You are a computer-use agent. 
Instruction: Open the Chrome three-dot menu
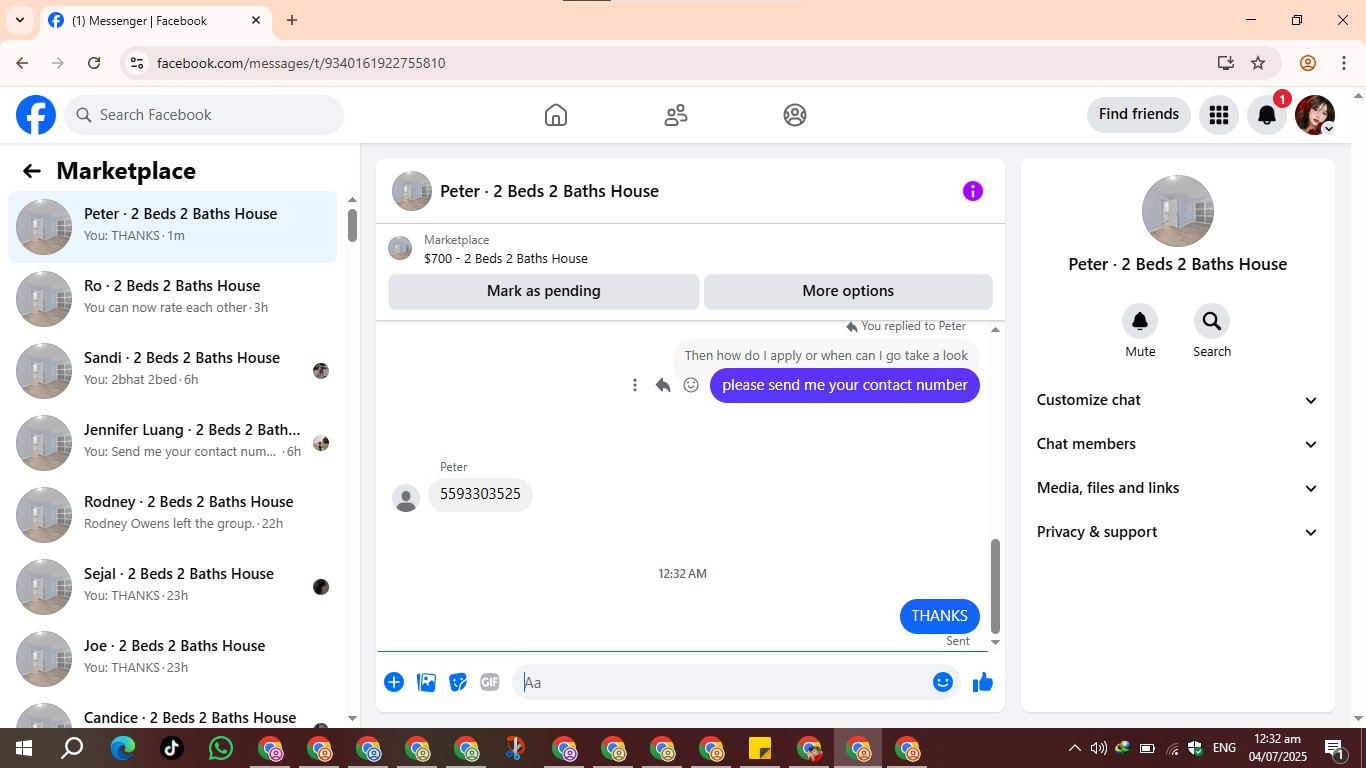(1343, 63)
